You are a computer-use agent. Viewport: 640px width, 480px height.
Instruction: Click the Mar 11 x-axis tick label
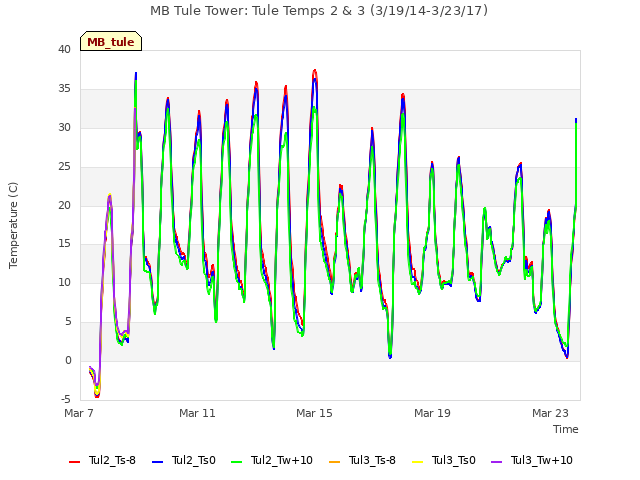click(197, 413)
